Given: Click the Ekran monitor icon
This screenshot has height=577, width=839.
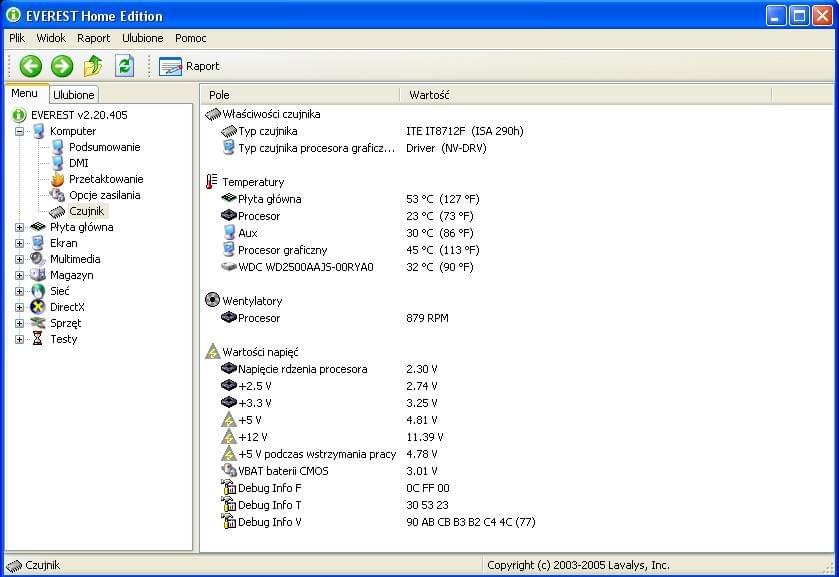Looking at the screenshot, I should [x=38, y=244].
